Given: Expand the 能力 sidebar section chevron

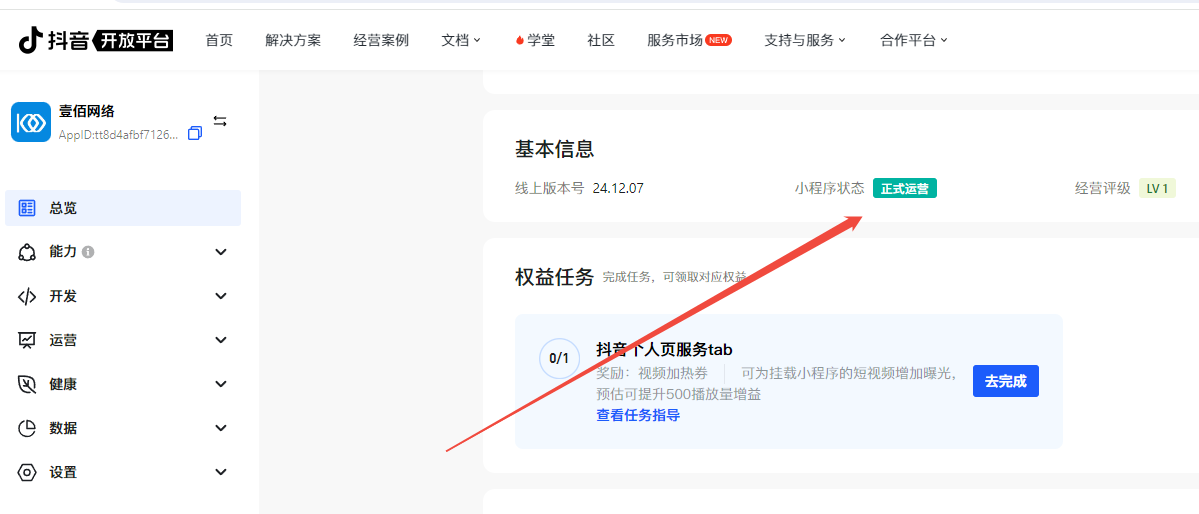Looking at the screenshot, I should pyautogui.click(x=221, y=252).
